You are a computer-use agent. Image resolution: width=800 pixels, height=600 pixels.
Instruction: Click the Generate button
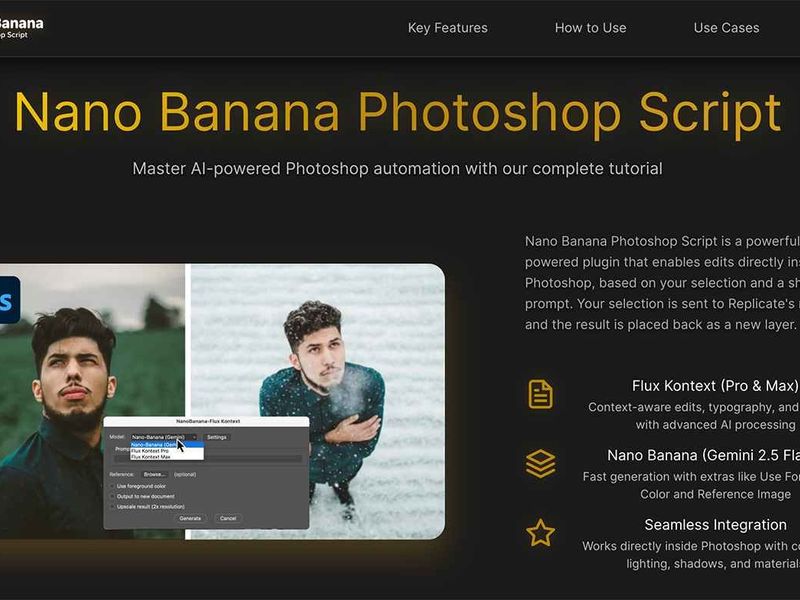pos(190,518)
